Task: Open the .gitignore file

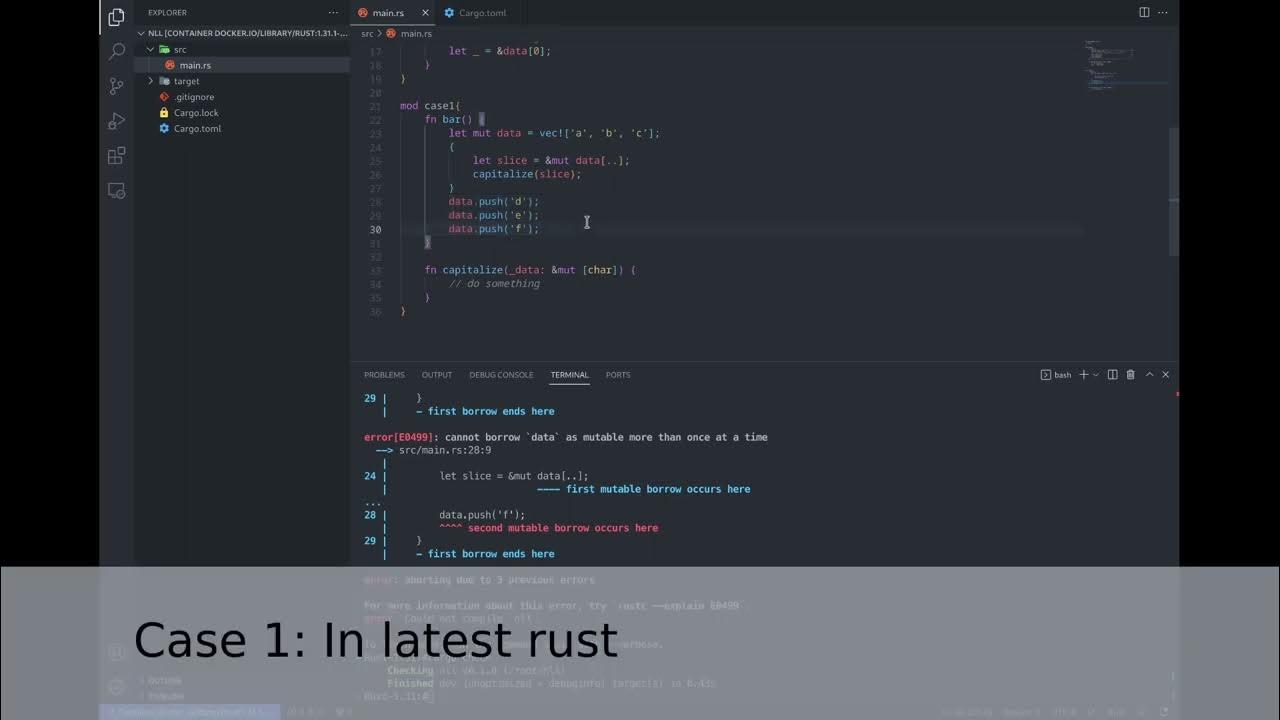Action: pyautogui.click(x=242, y=97)
